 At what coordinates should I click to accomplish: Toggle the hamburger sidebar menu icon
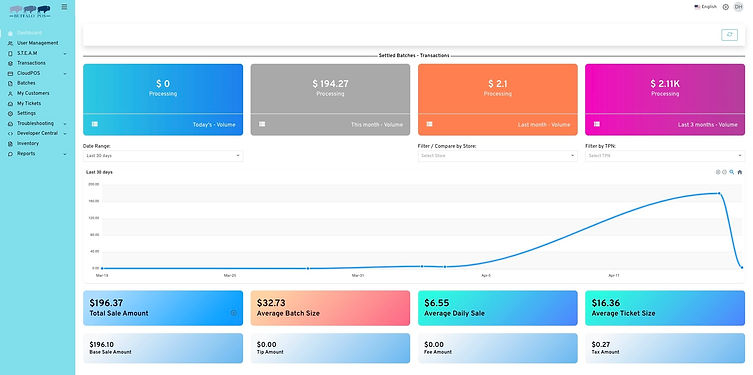(x=64, y=7)
